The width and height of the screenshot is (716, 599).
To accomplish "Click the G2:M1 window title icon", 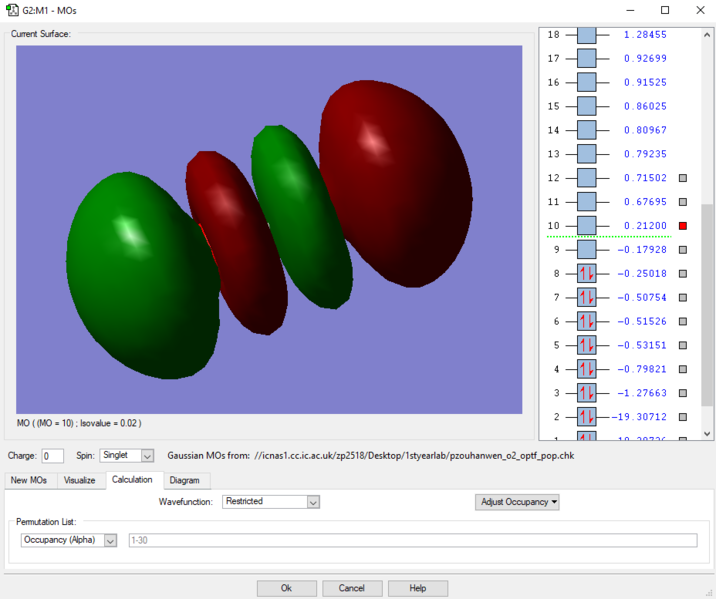I will [12, 10].
